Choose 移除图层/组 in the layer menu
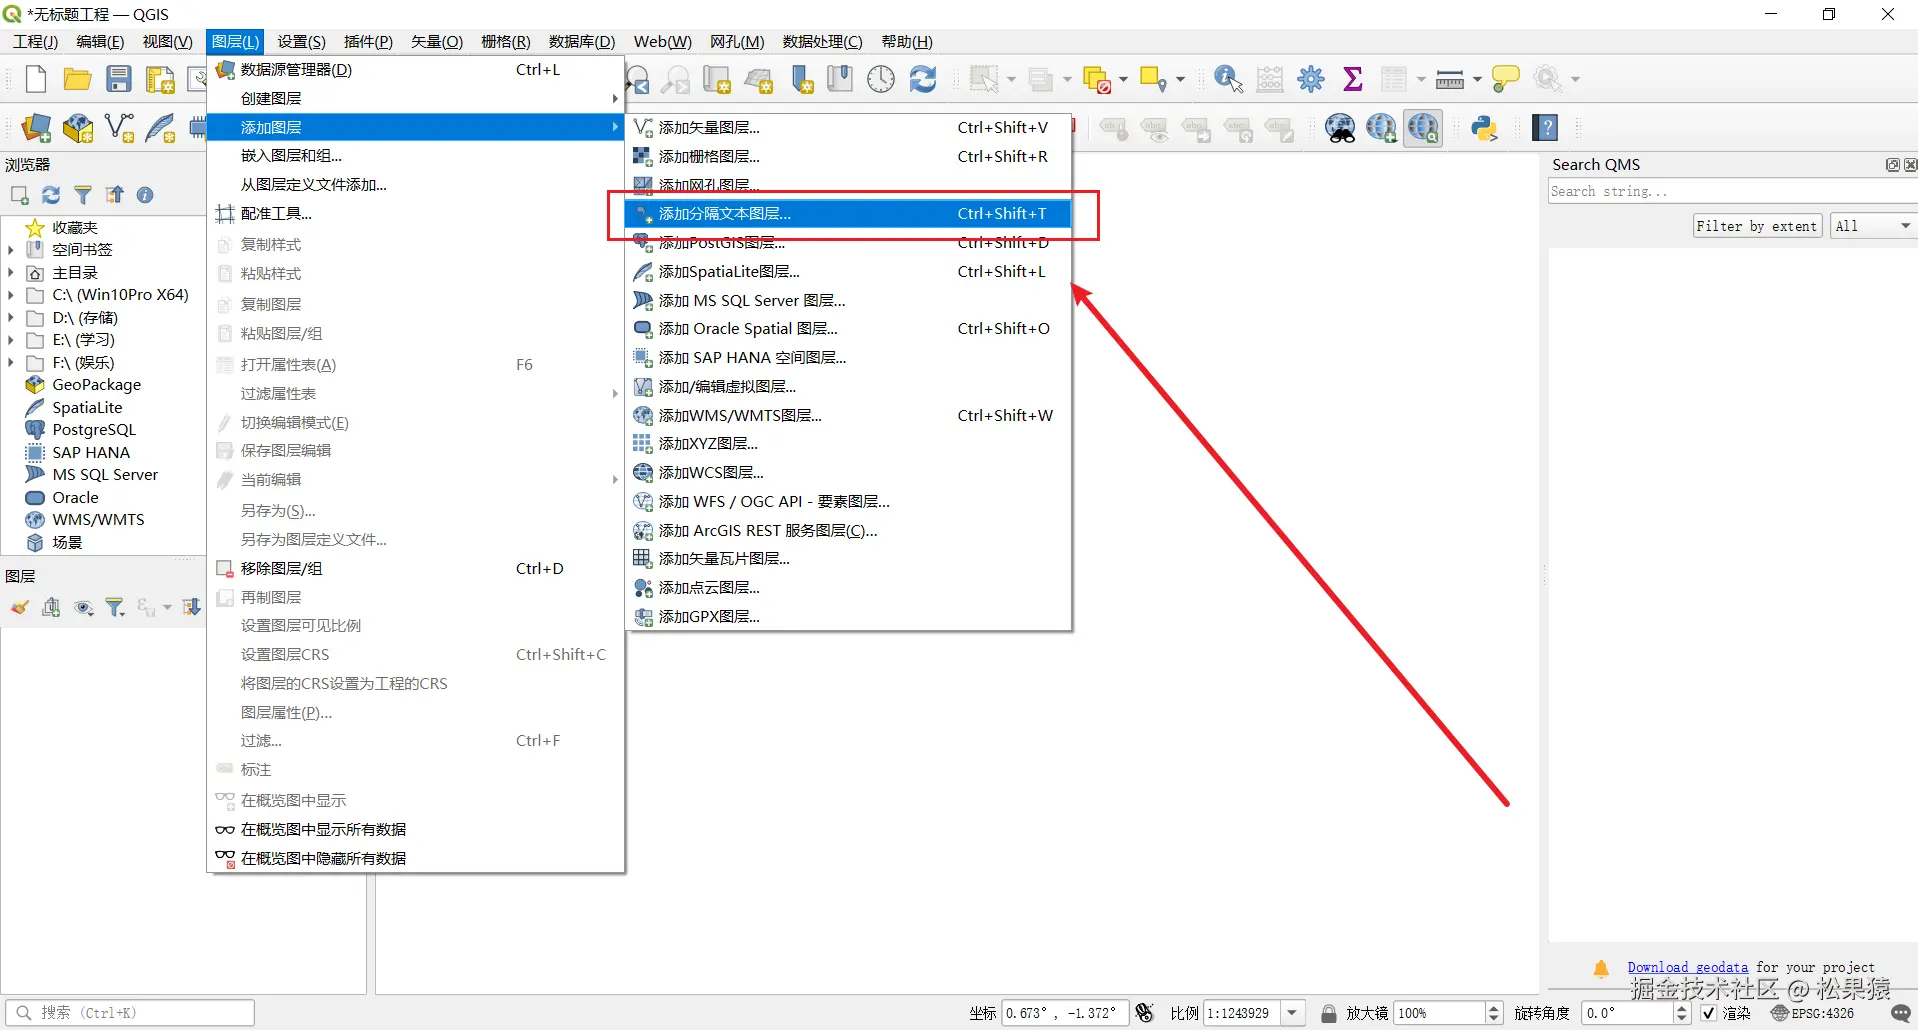This screenshot has width=1918, height=1030. (415, 569)
